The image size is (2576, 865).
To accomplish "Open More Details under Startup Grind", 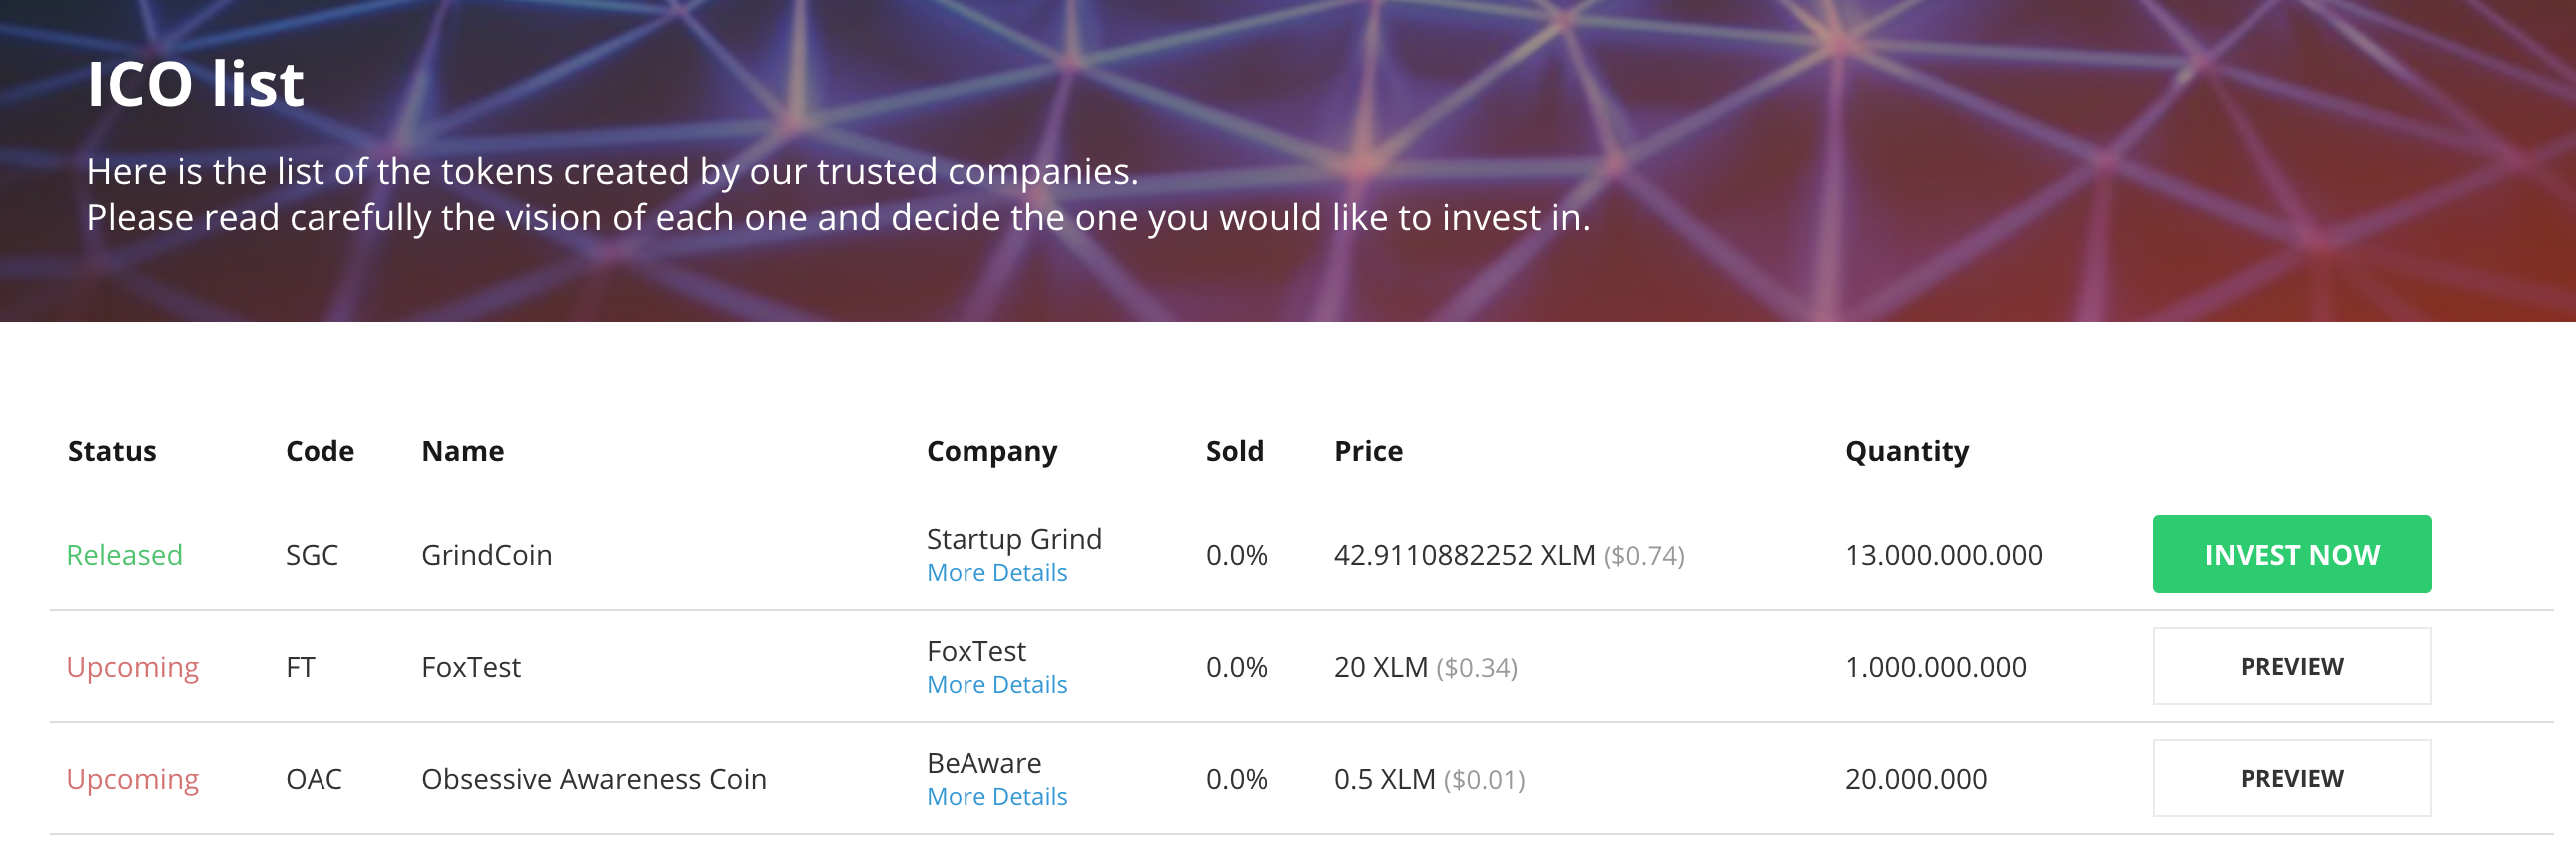I will (x=997, y=574).
